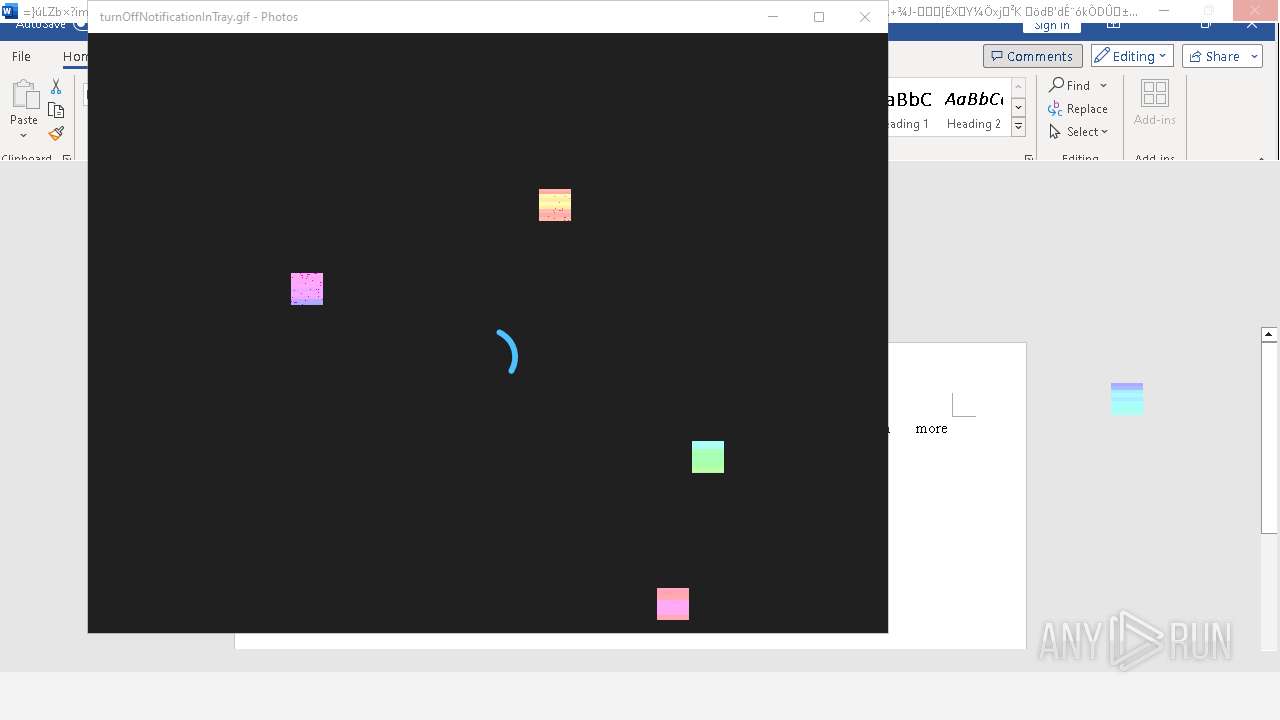The width and height of the screenshot is (1280, 720).
Task: Click Replace in the Editing group
Action: click(x=1078, y=108)
